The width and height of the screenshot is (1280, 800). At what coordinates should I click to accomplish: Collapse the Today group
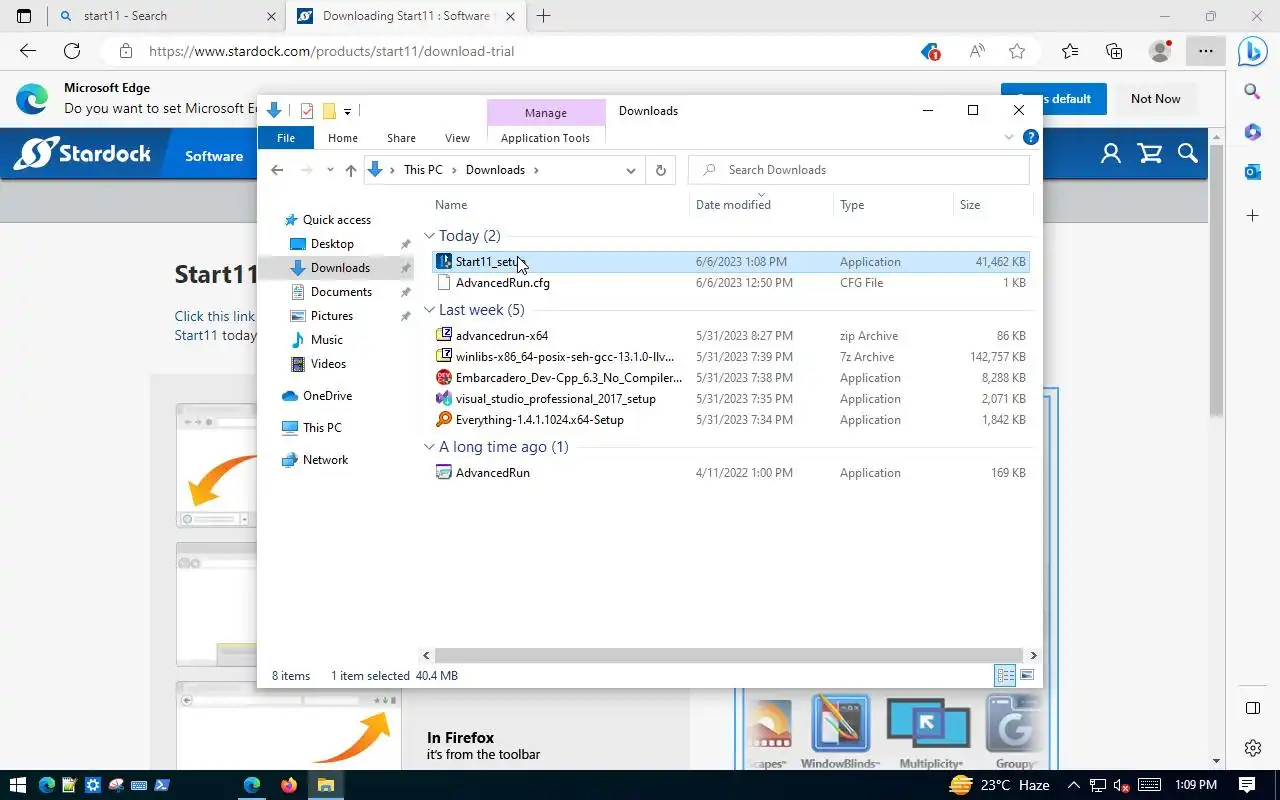pos(429,236)
